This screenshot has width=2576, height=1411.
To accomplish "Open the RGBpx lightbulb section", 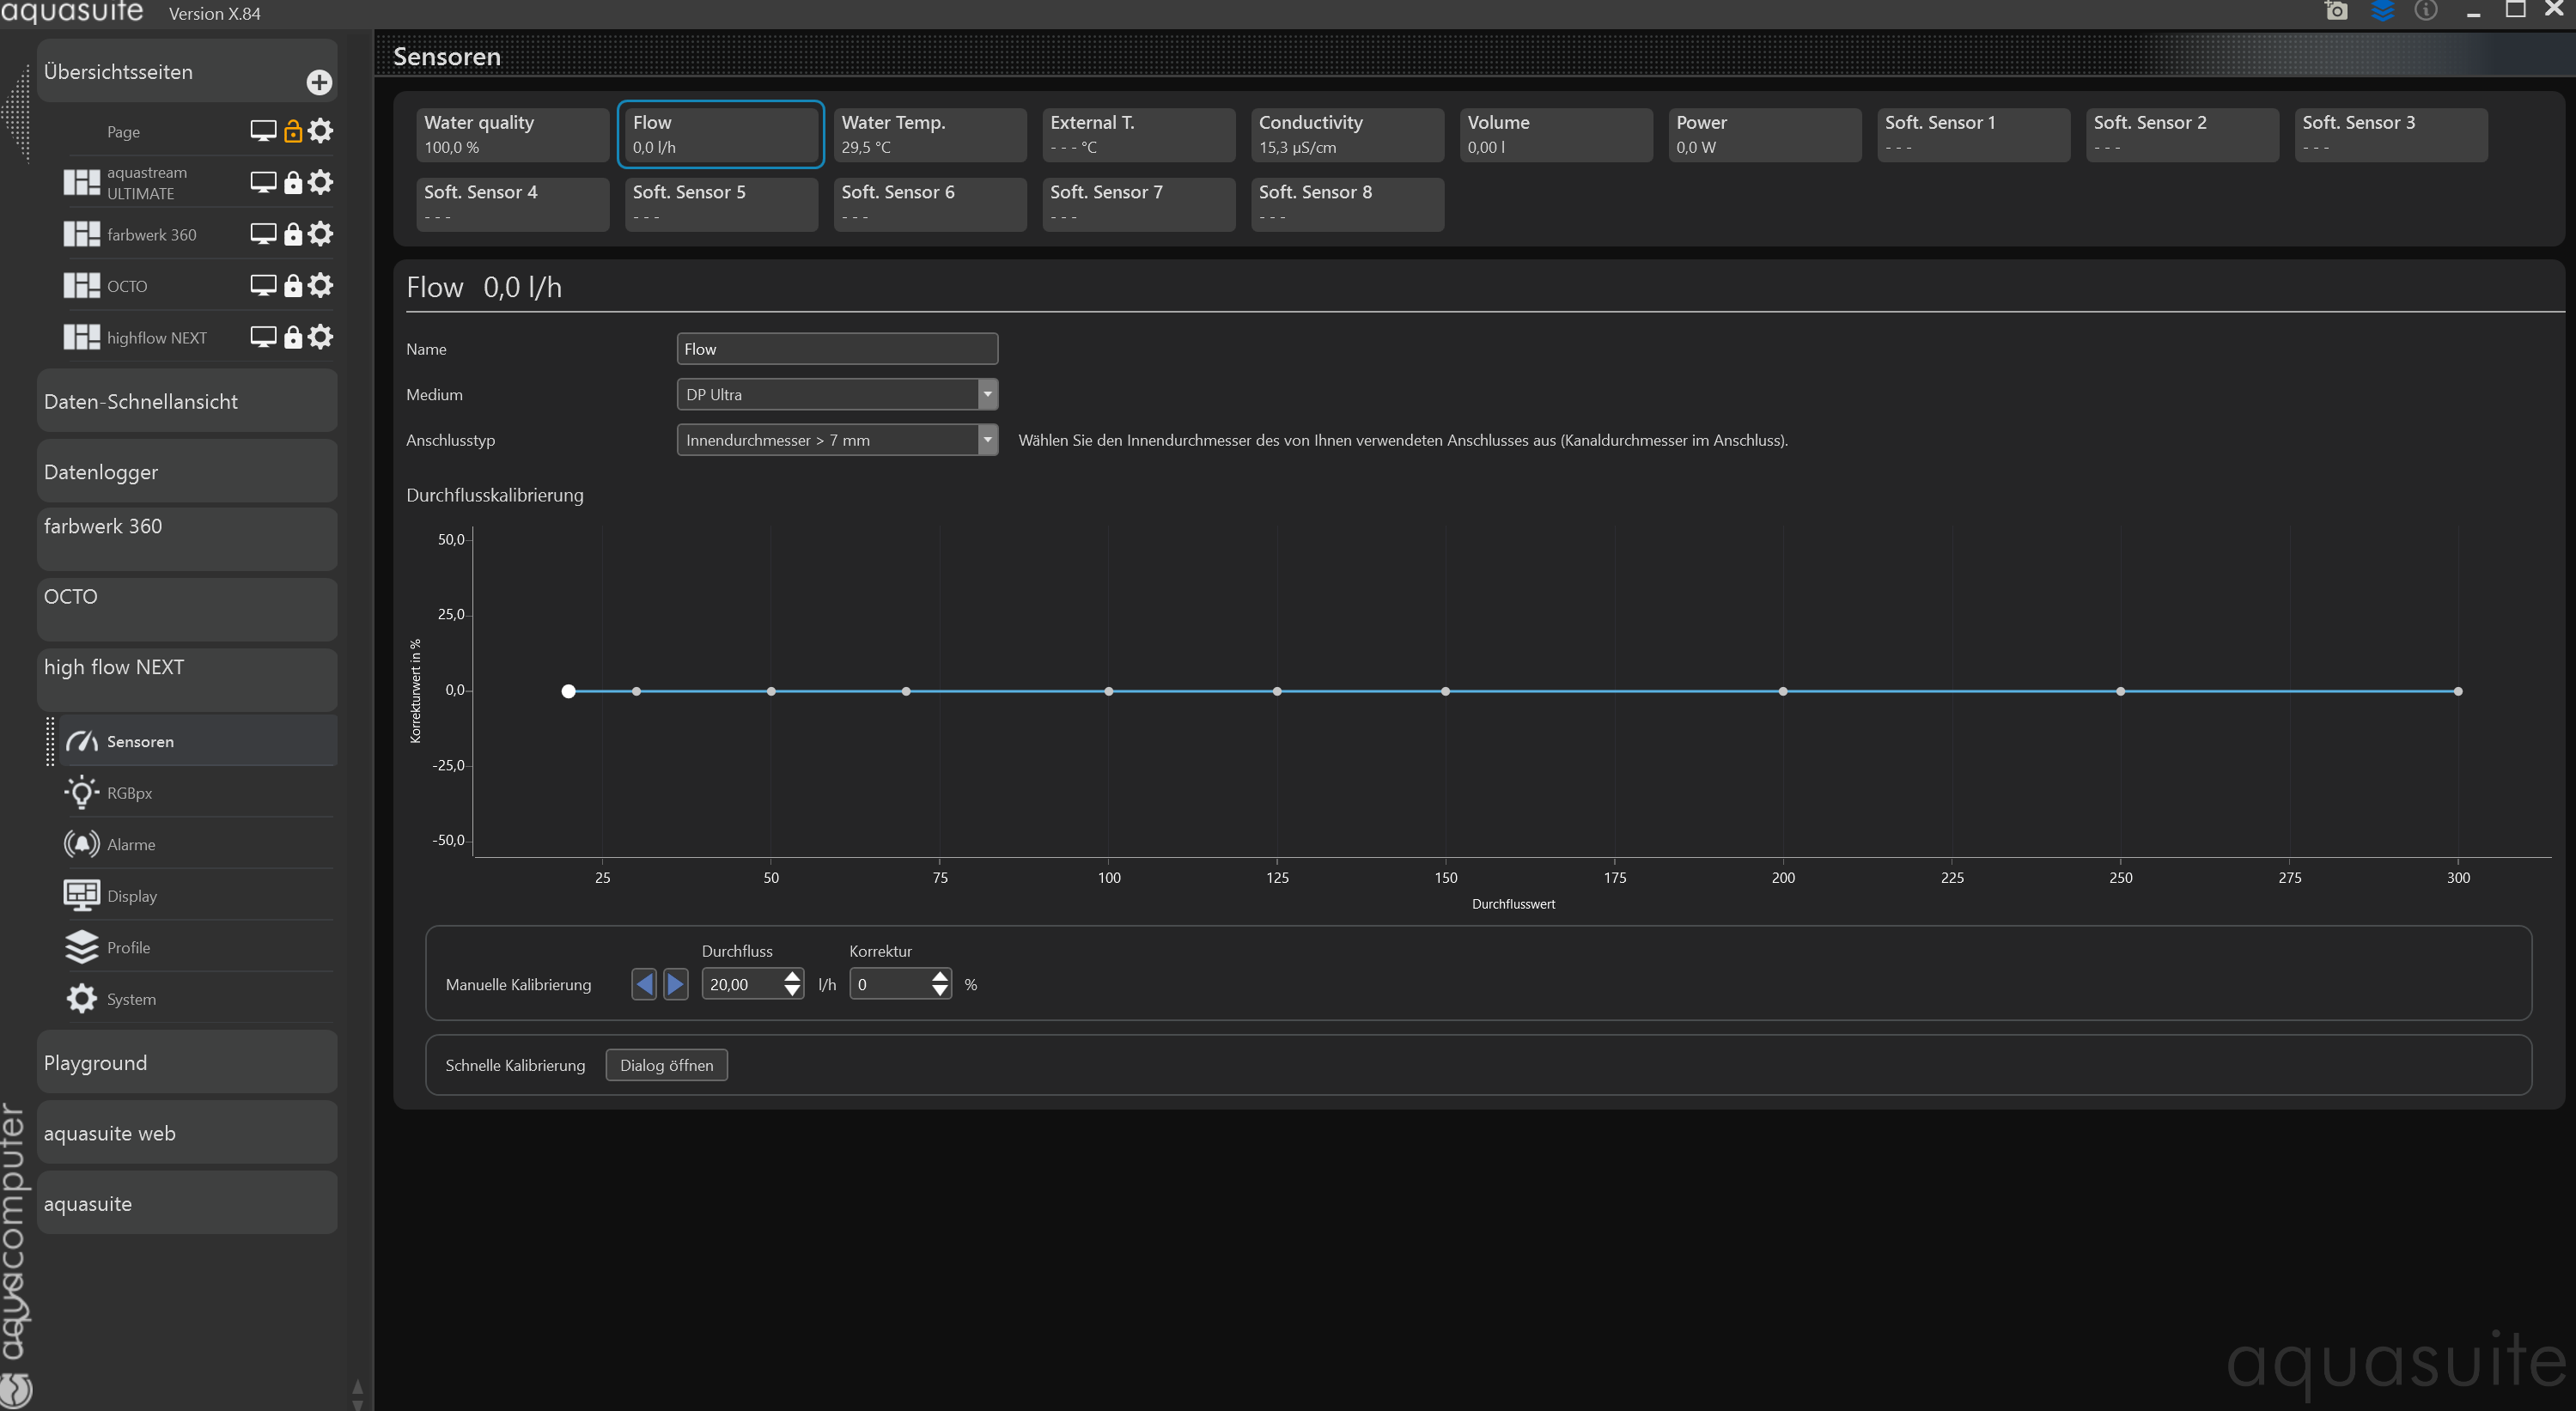I will (x=129, y=793).
